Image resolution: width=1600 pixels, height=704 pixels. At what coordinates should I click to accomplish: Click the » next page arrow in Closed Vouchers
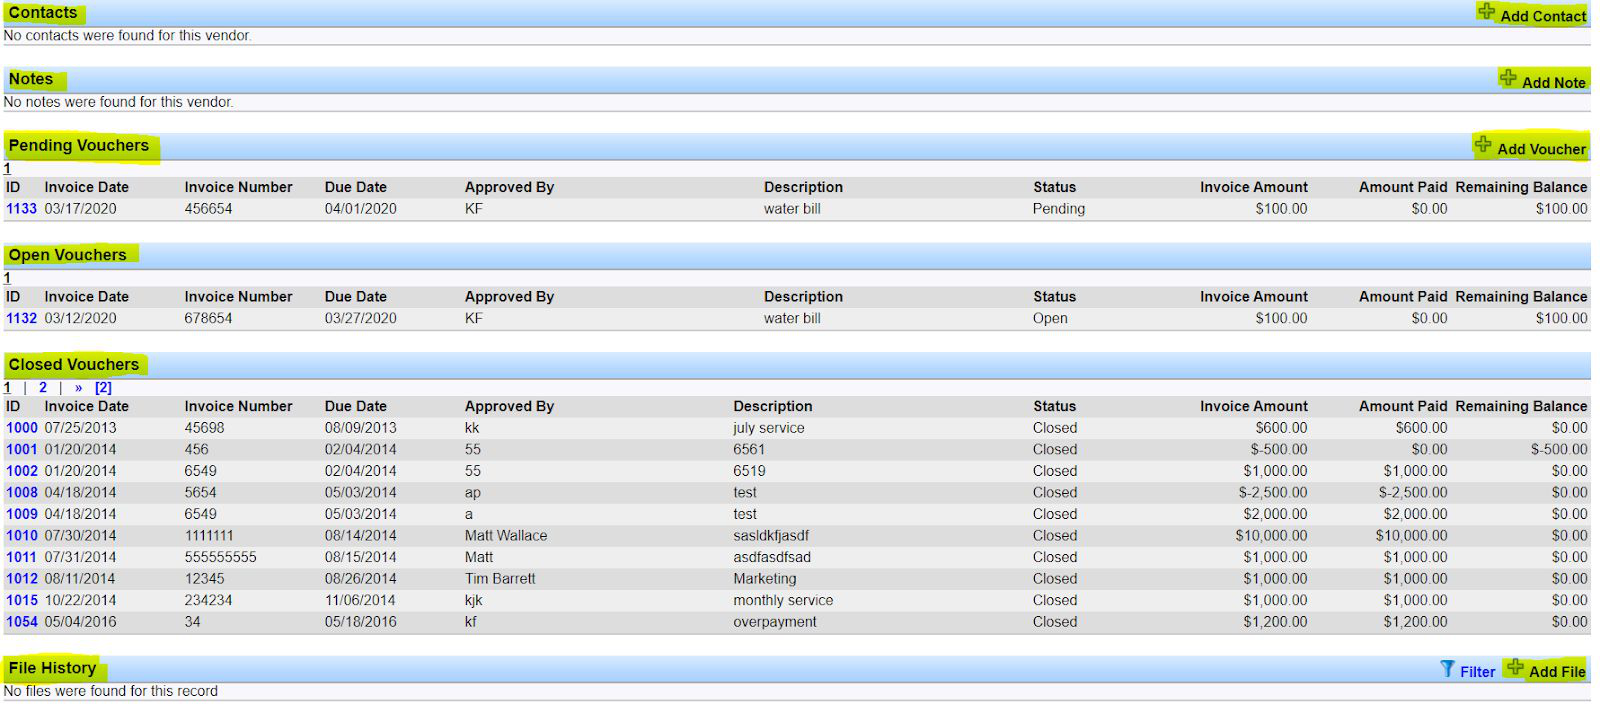coord(79,388)
